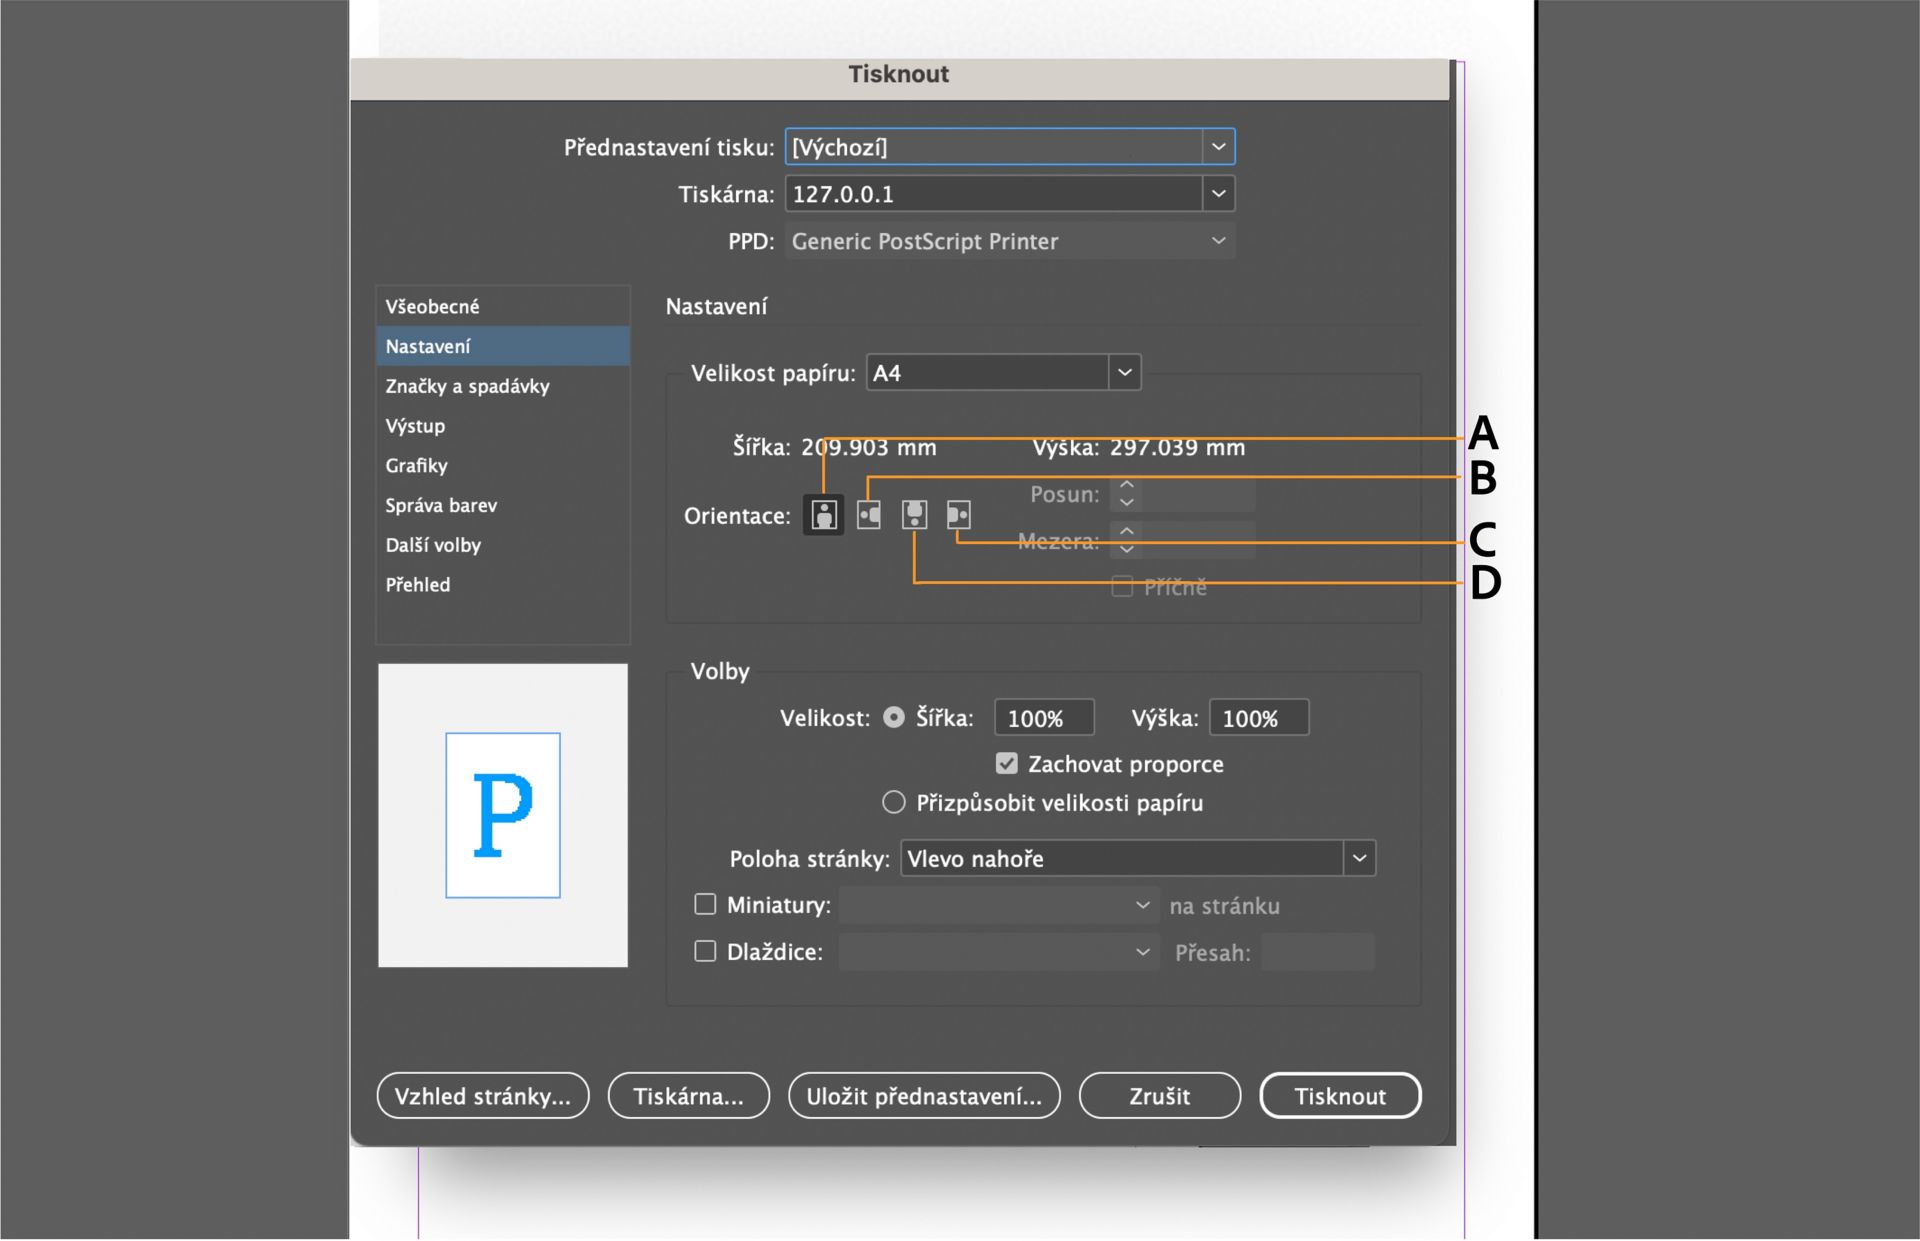Switch to the Všeobecné section

point(432,307)
